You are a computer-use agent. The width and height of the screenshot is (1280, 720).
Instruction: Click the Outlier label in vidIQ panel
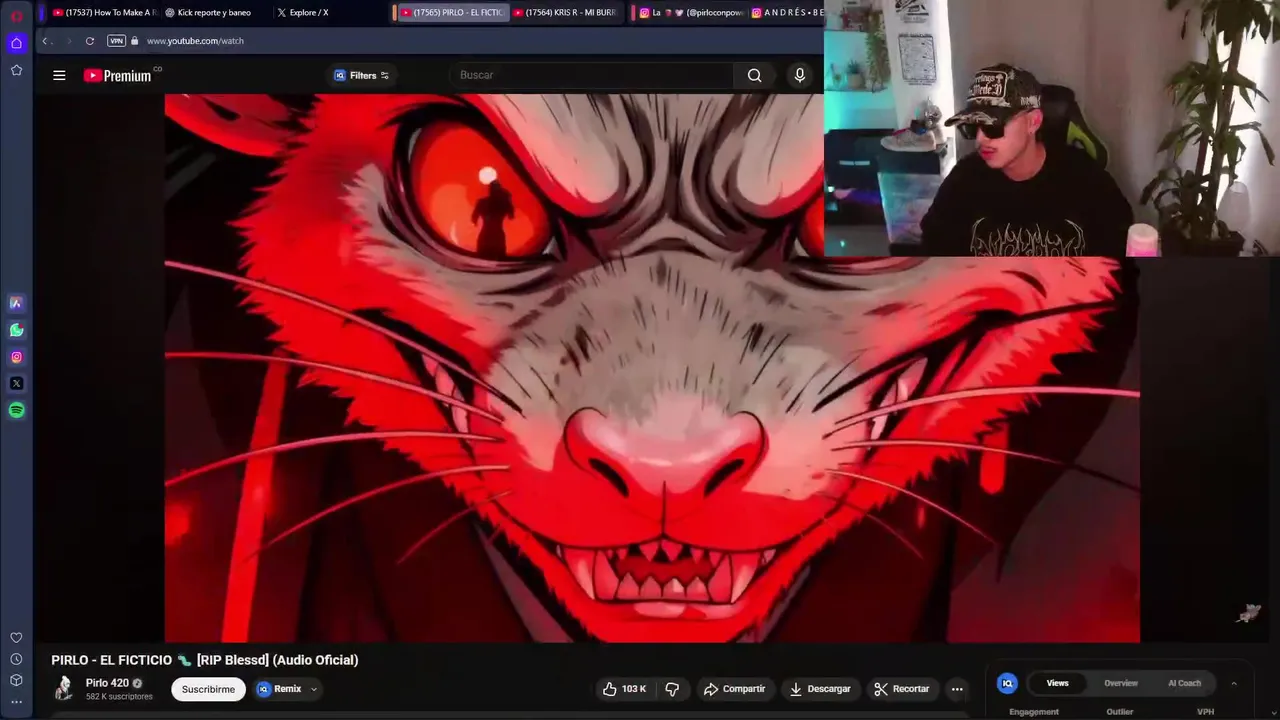click(1120, 712)
